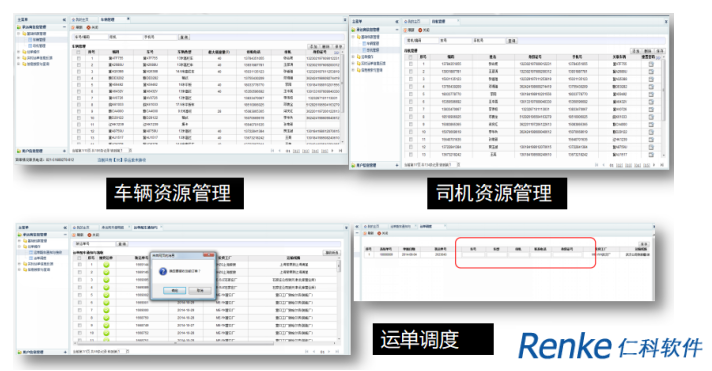Tick checkbox of vehicle table row 4
712x371 pixels.
click(79, 78)
